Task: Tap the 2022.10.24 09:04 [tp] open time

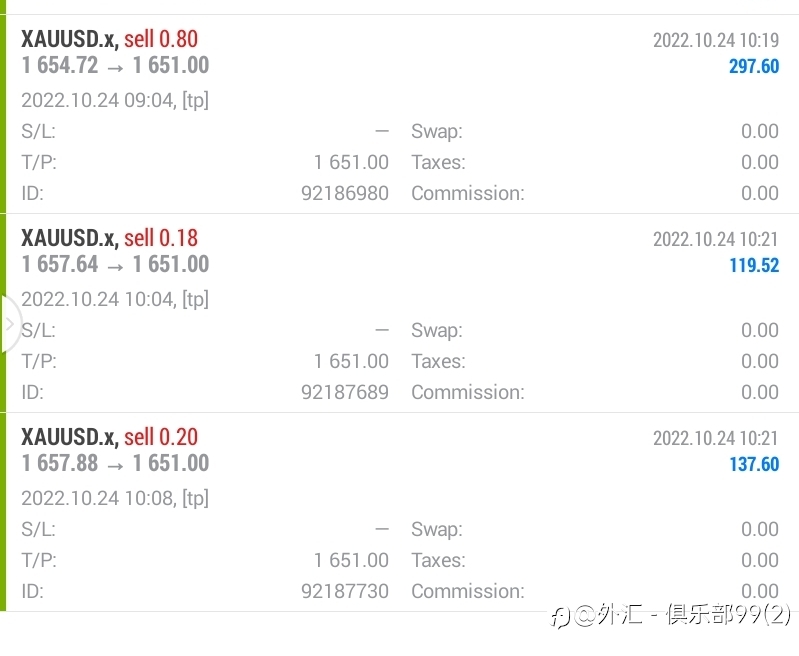Action: tap(115, 100)
